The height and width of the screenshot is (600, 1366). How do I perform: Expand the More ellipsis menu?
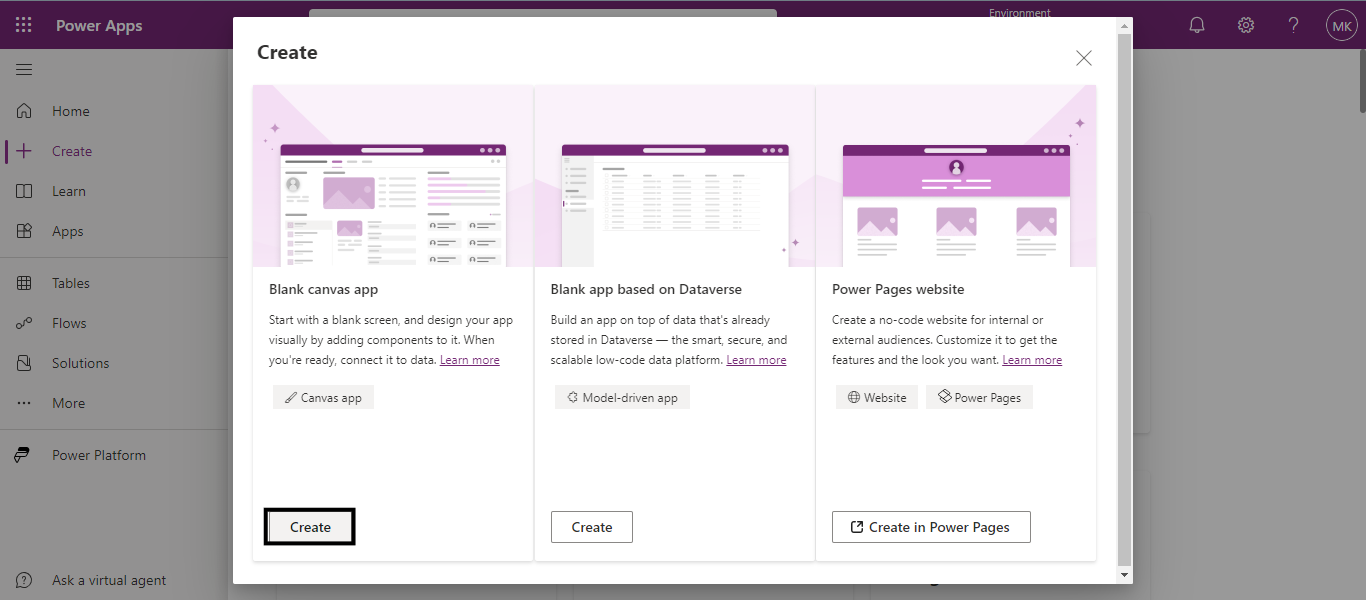[x=68, y=403]
